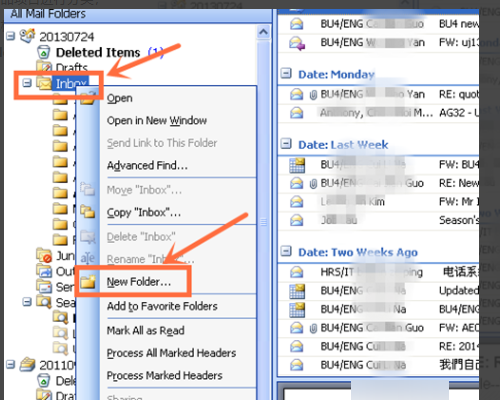Click attachment icon on RE: New message
Viewport: 500px width, 400px height.
313,184
